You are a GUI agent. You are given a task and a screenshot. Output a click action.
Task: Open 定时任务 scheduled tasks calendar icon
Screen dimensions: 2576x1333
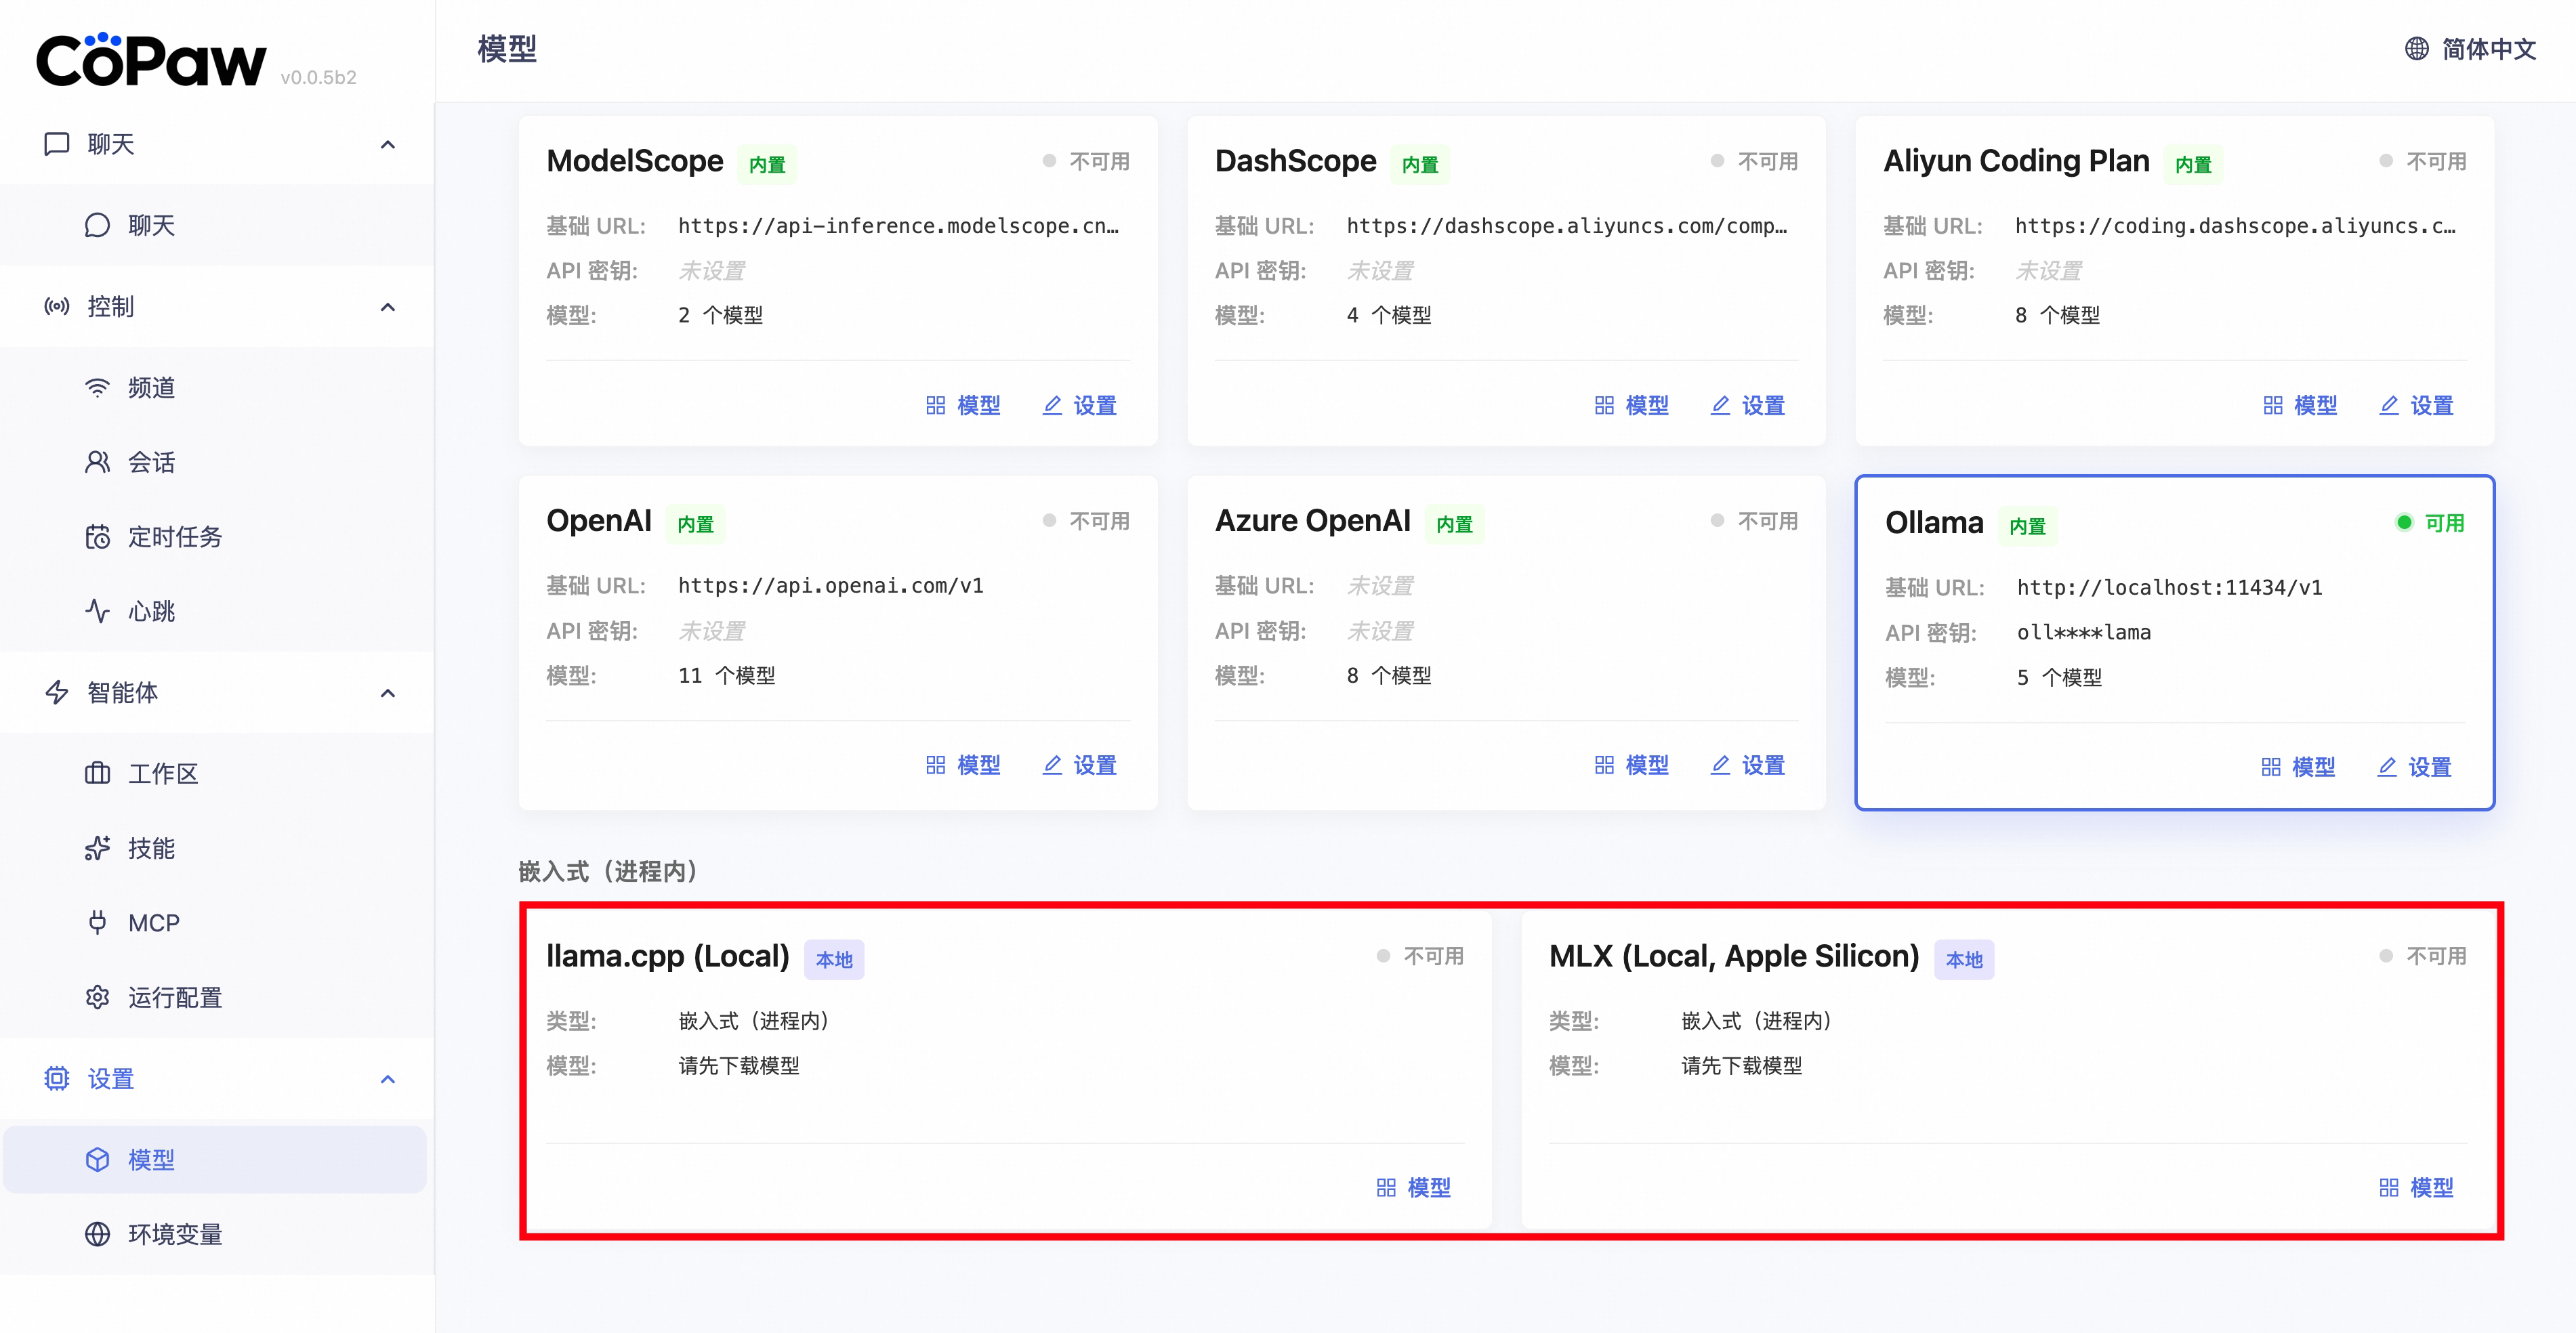(x=97, y=537)
